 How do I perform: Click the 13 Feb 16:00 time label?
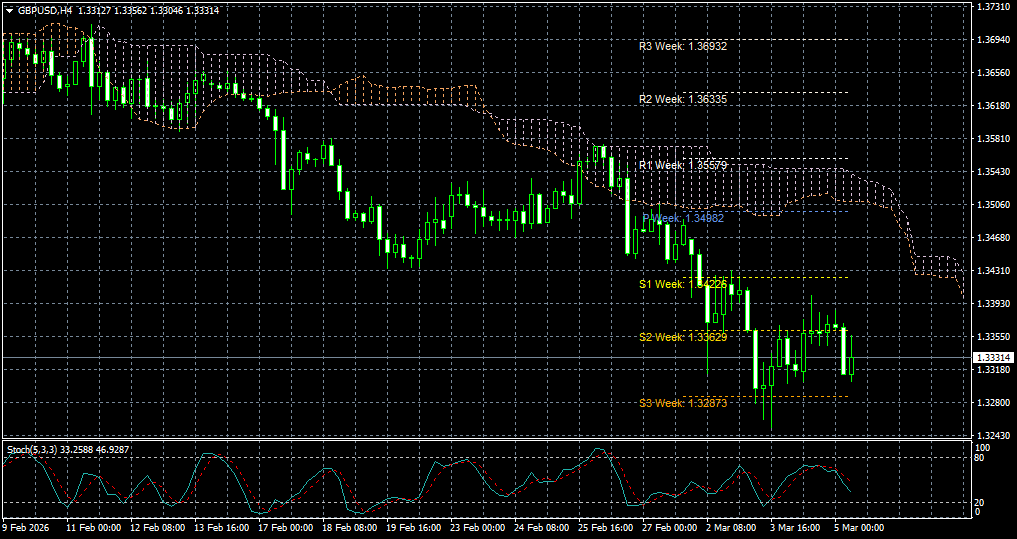[x=221, y=529]
